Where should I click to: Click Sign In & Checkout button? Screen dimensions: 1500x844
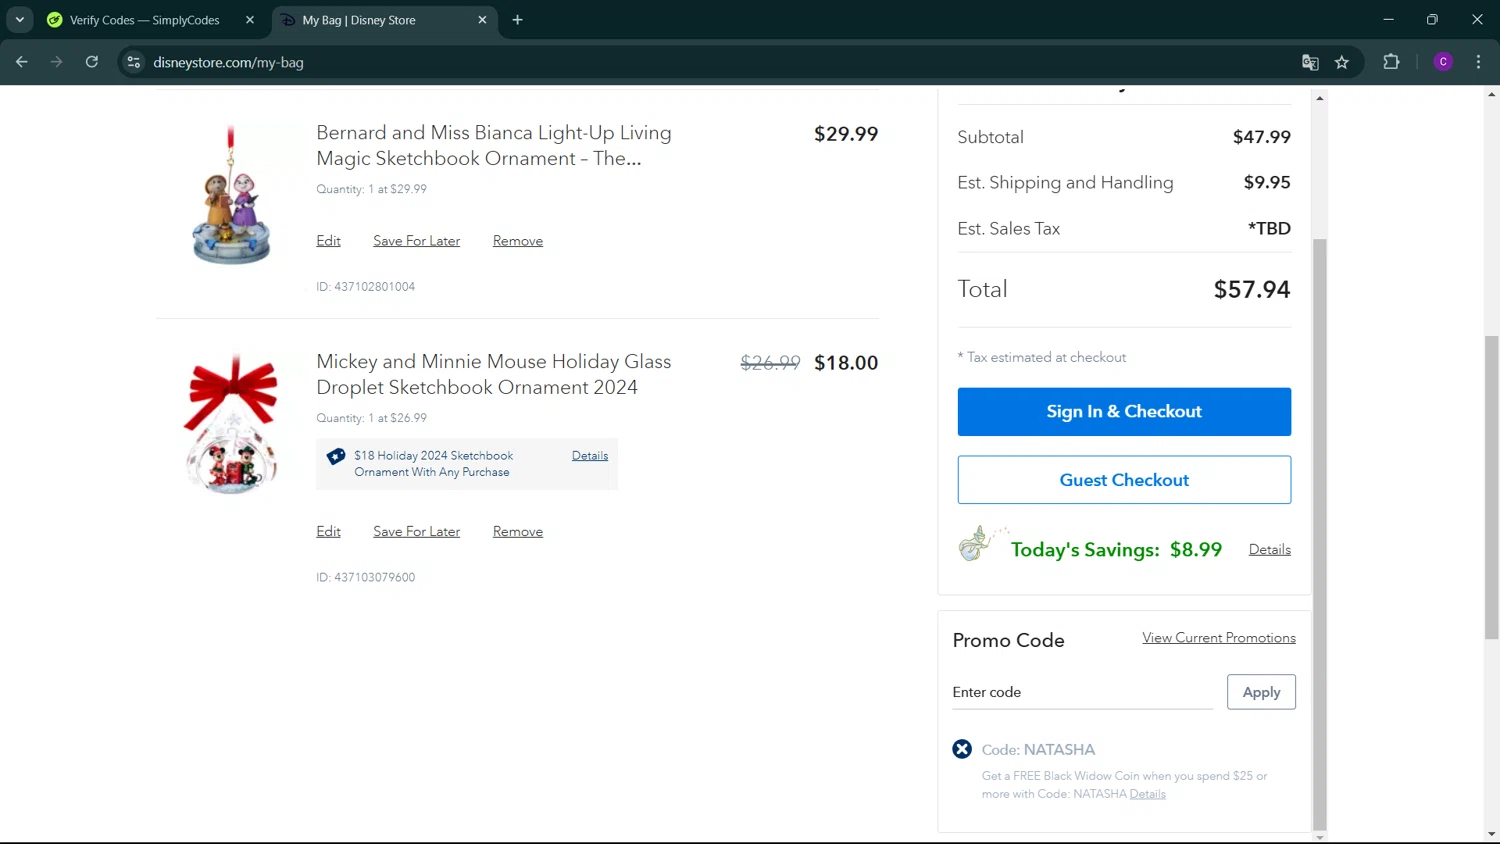click(x=1124, y=412)
